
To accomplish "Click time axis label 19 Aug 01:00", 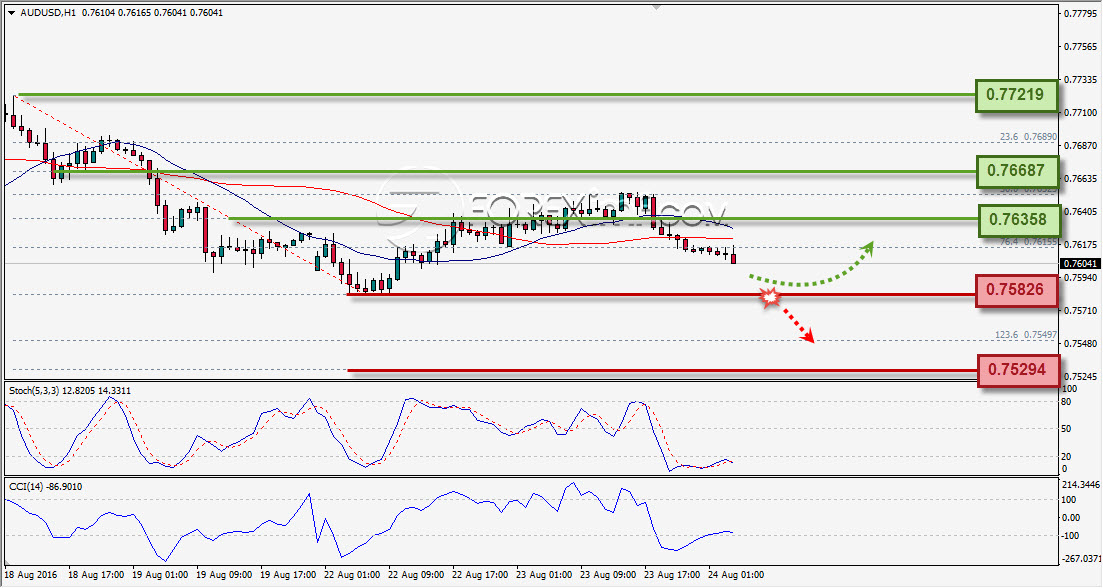I will tap(160, 575).
